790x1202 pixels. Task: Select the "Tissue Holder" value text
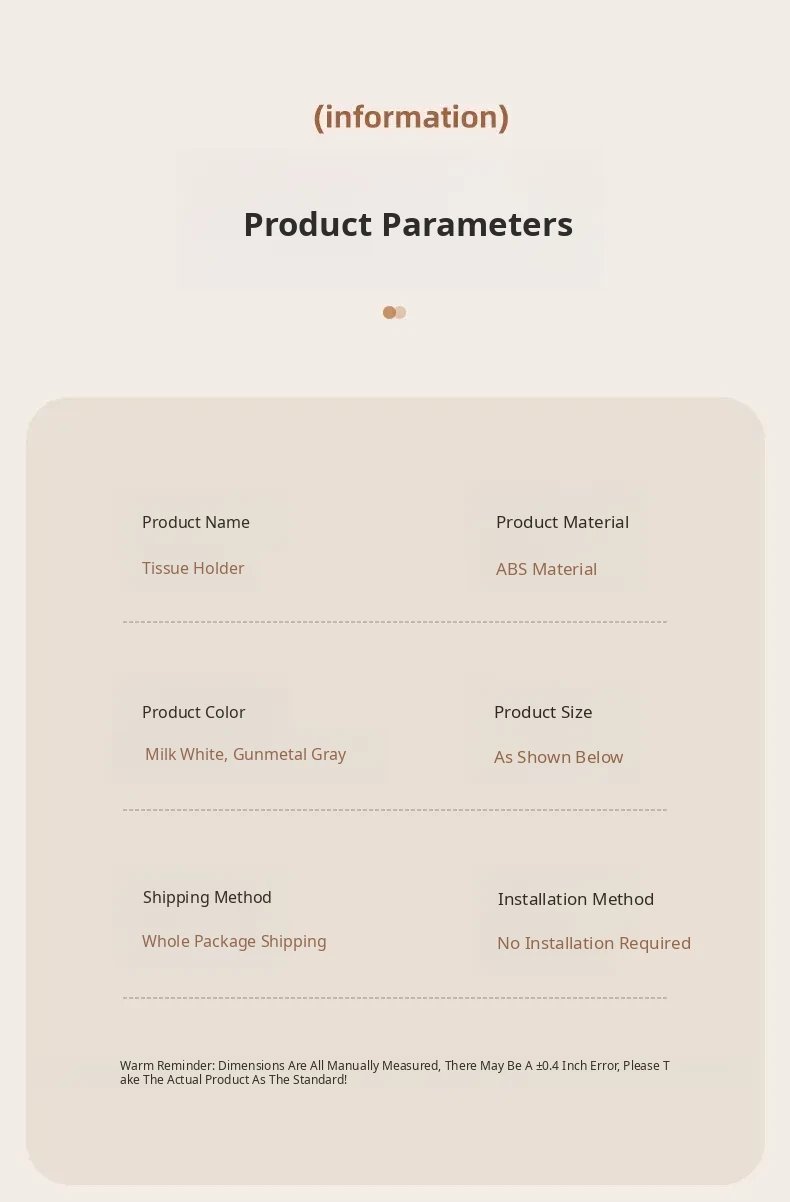[x=193, y=568]
